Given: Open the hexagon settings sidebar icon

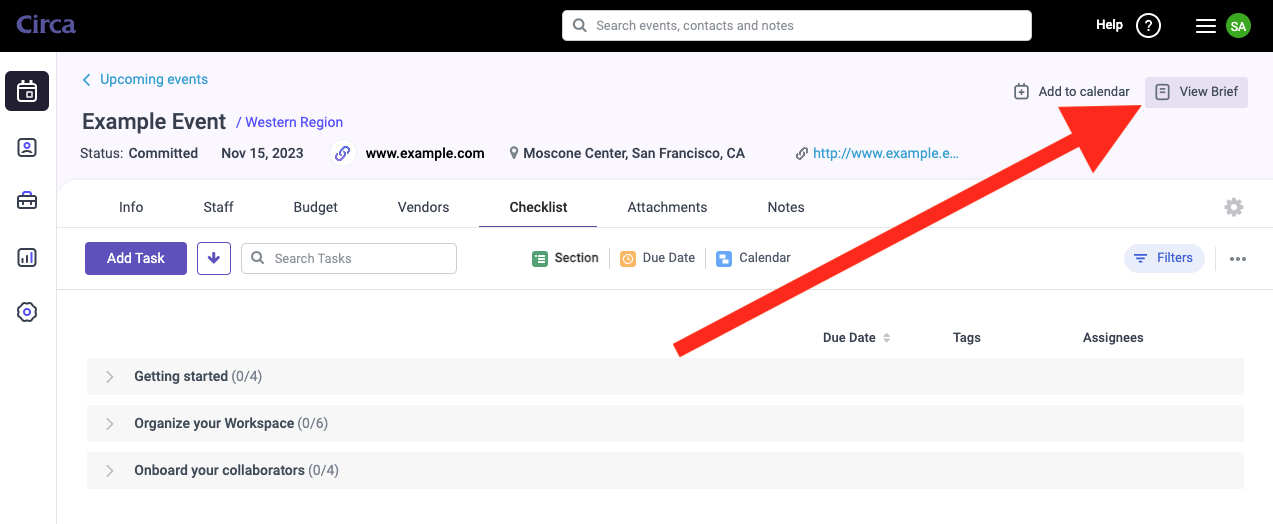Looking at the screenshot, I should pyautogui.click(x=27, y=312).
